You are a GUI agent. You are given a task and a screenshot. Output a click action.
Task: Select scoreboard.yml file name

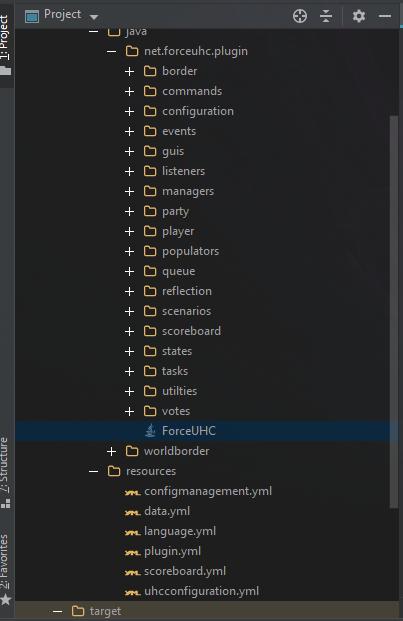185,571
